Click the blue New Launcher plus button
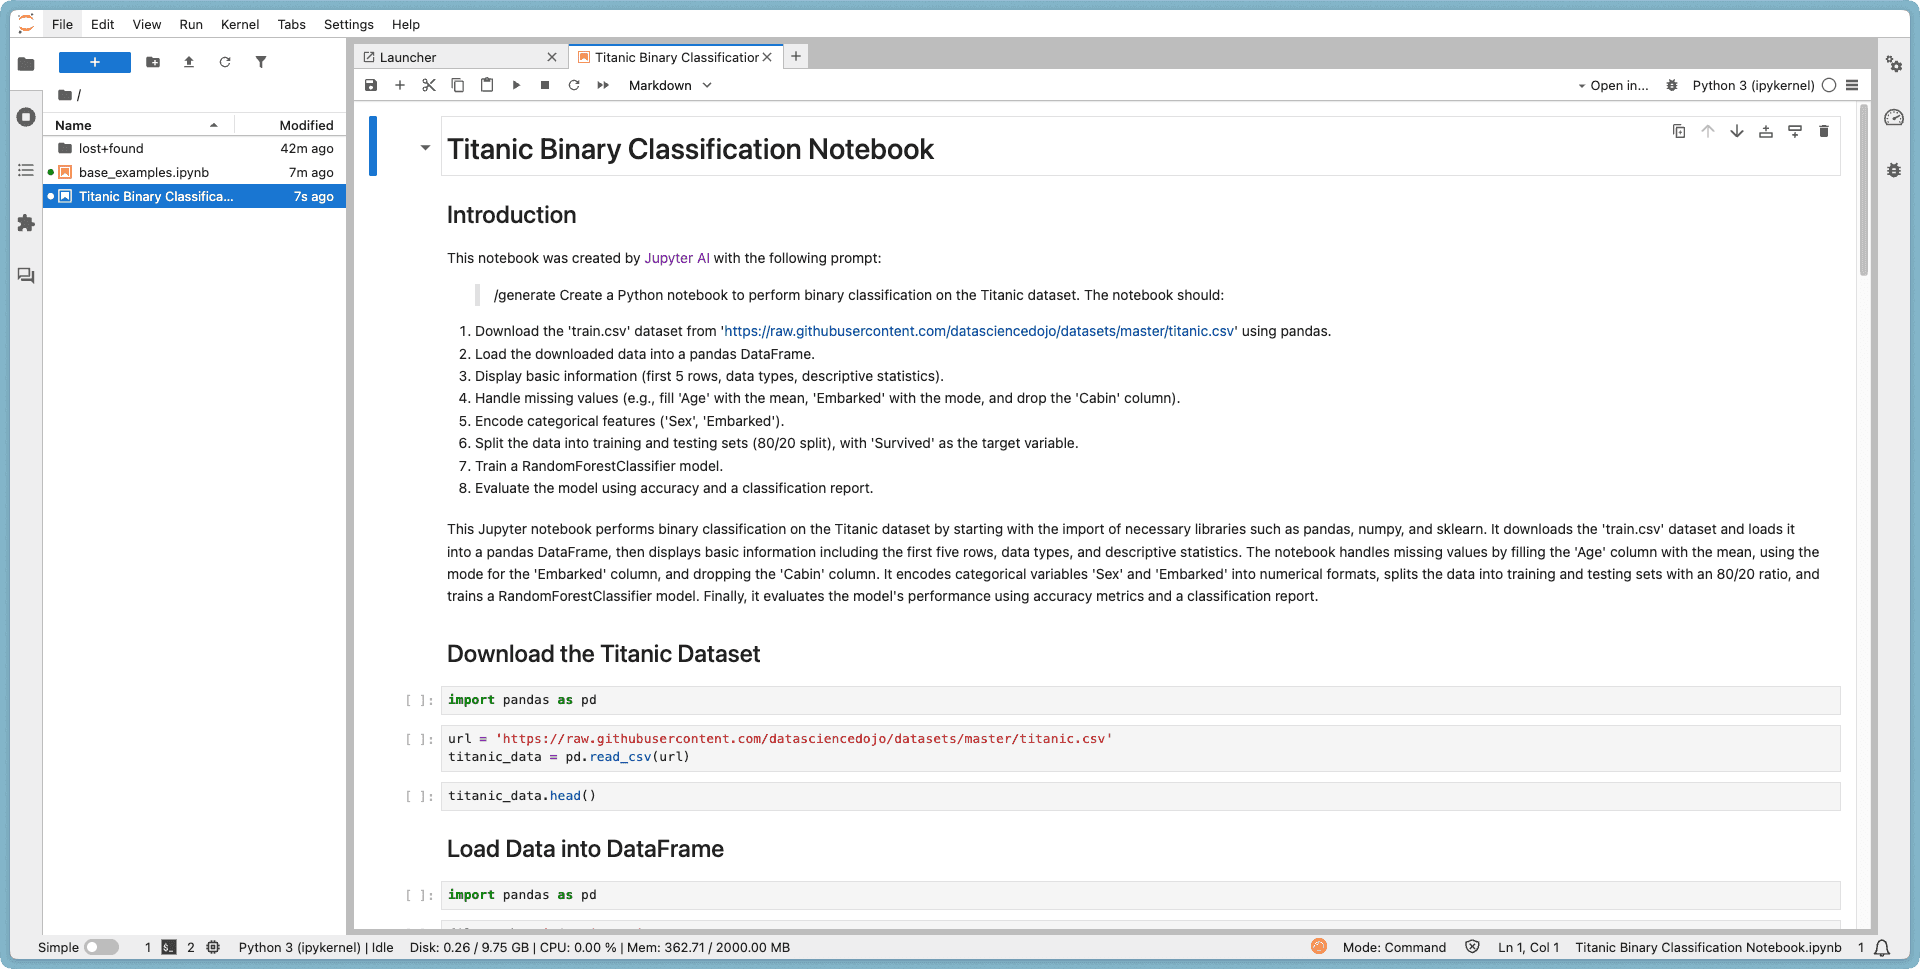The image size is (1920, 969). (x=95, y=62)
